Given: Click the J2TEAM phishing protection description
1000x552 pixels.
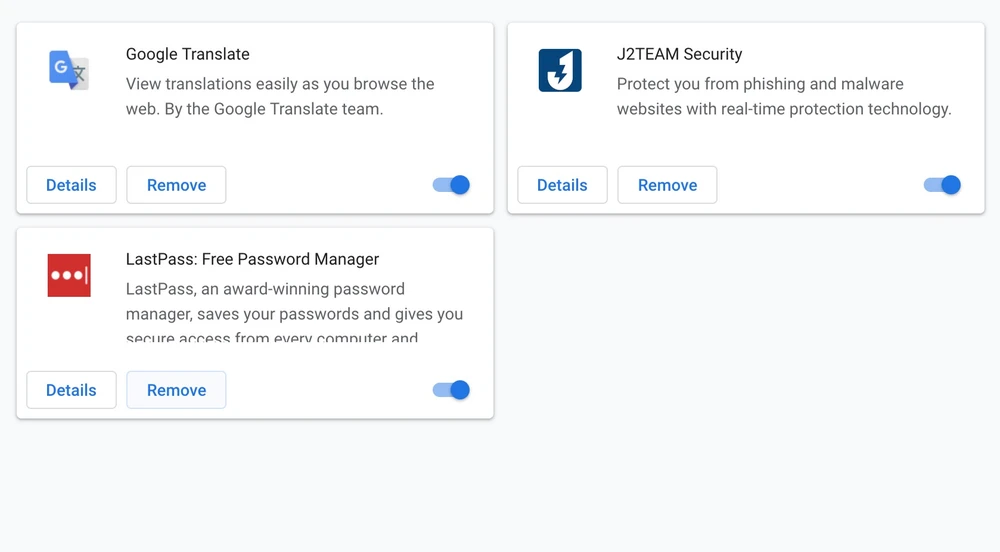Looking at the screenshot, I should pyautogui.click(x=783, y=96).
